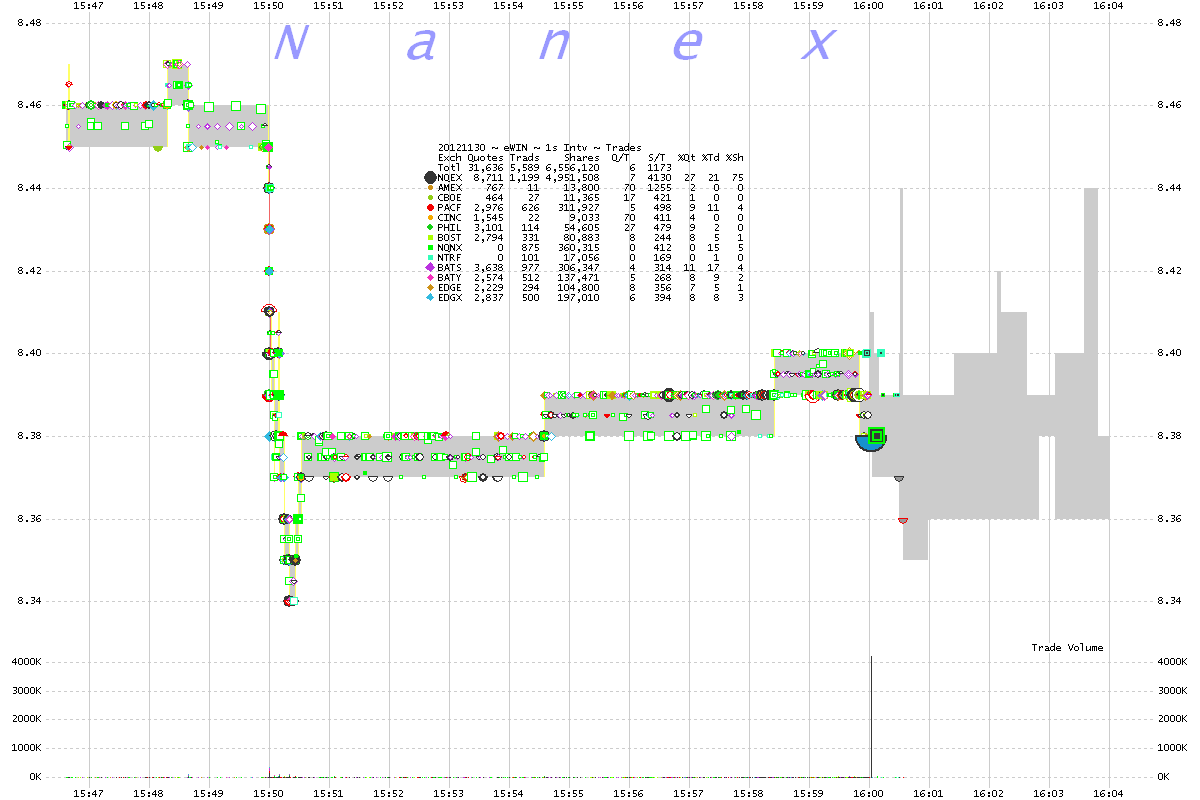Viewport: 1200px width, 800px height.
Task: Click the AMEX brown dot legend marker
Action: tap(429, 188)
